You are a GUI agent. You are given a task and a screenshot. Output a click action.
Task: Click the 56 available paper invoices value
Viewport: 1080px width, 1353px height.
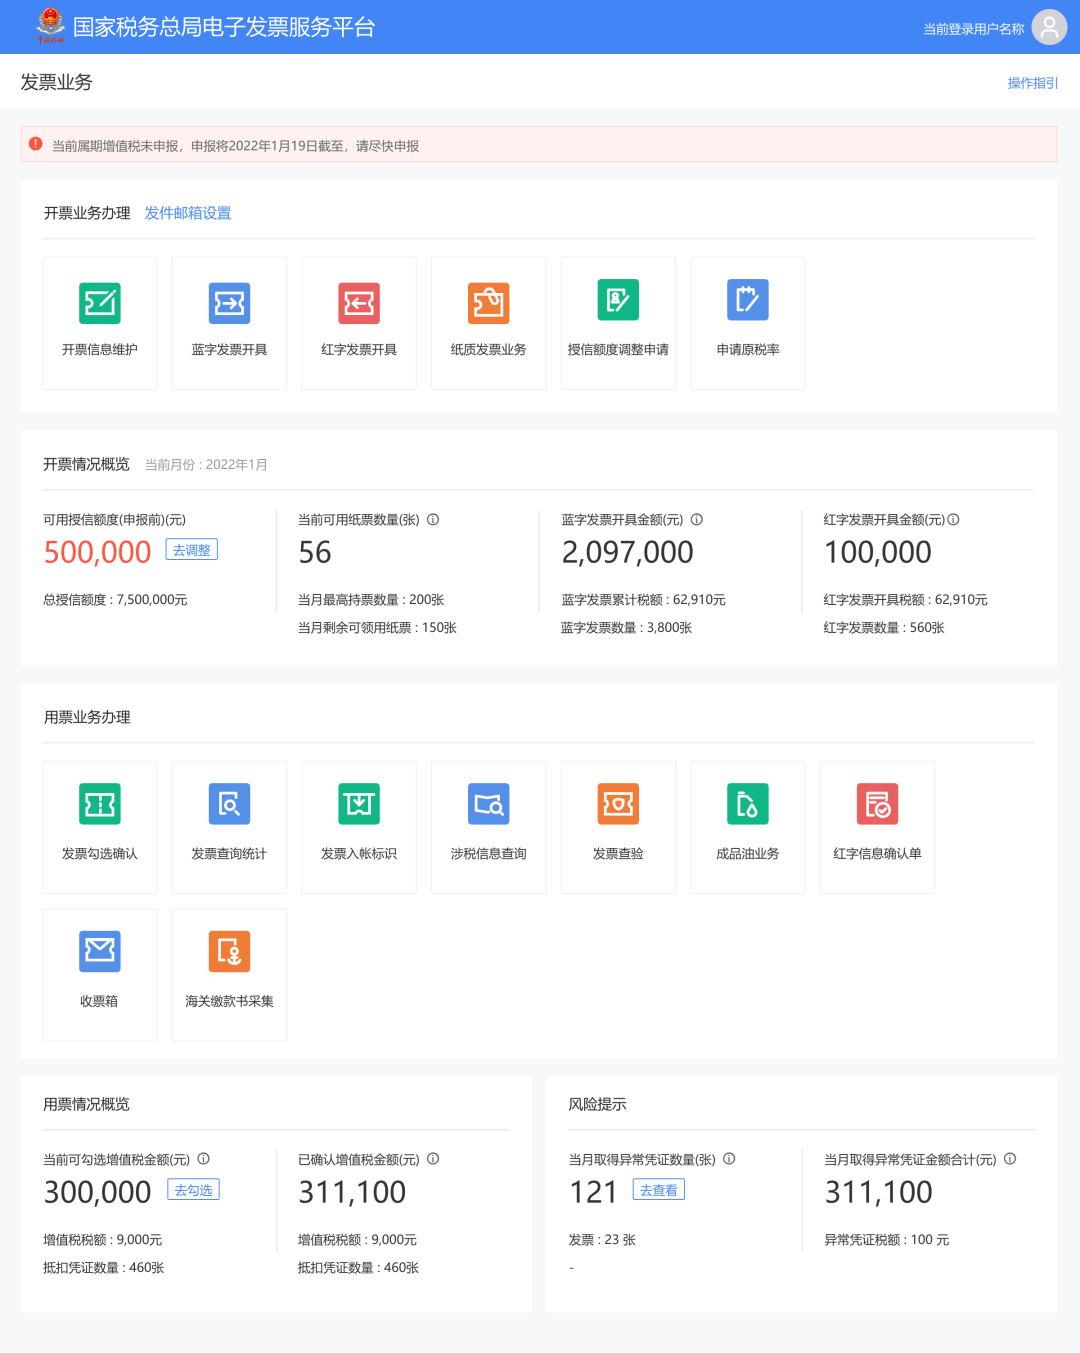click(x=315, y=552)
